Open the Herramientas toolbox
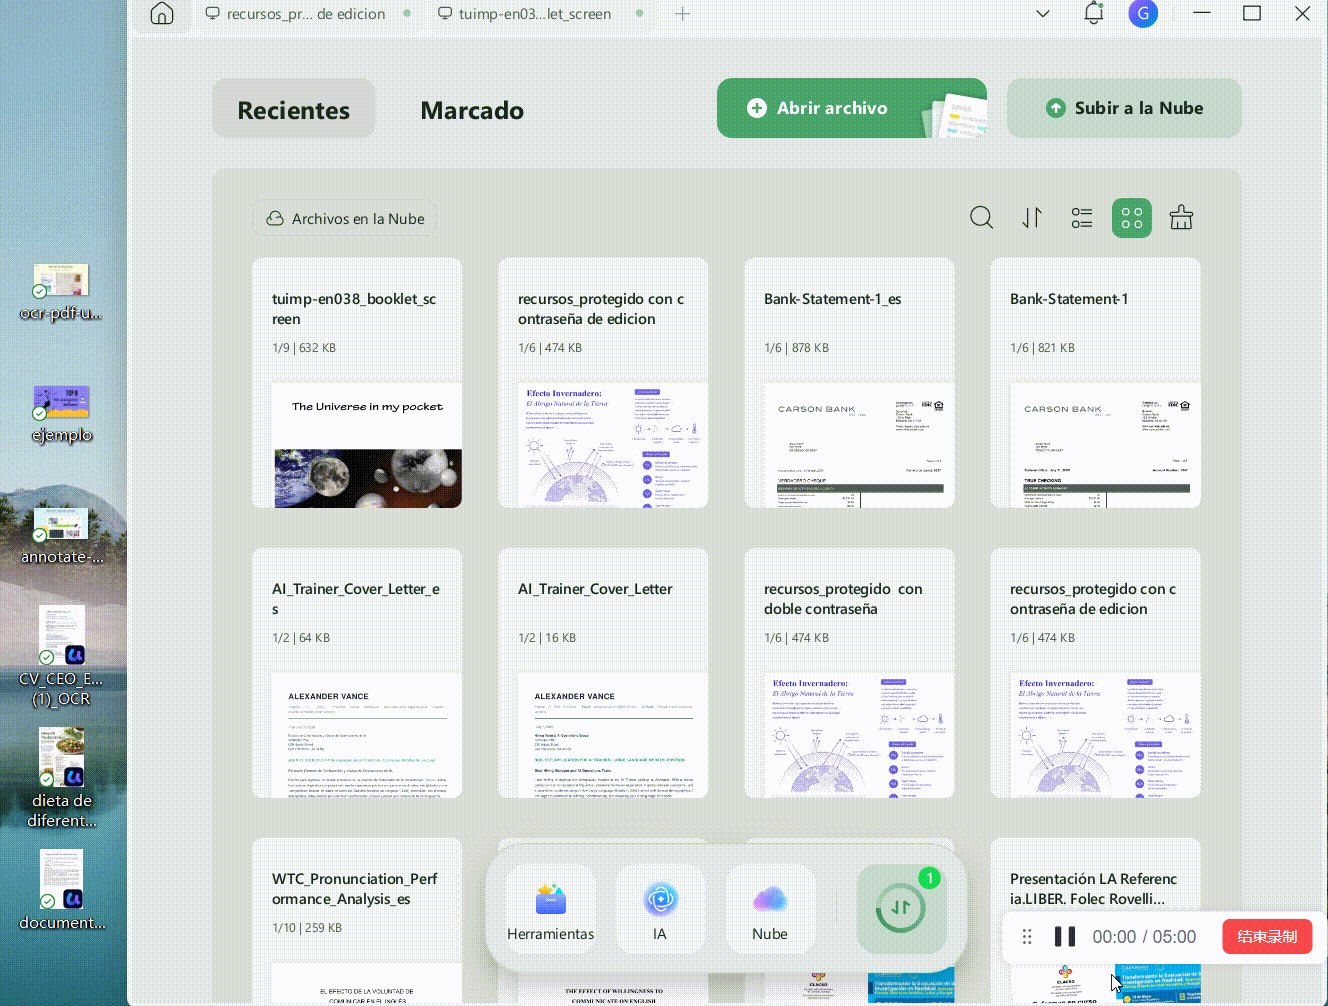 tap(551, 910)
